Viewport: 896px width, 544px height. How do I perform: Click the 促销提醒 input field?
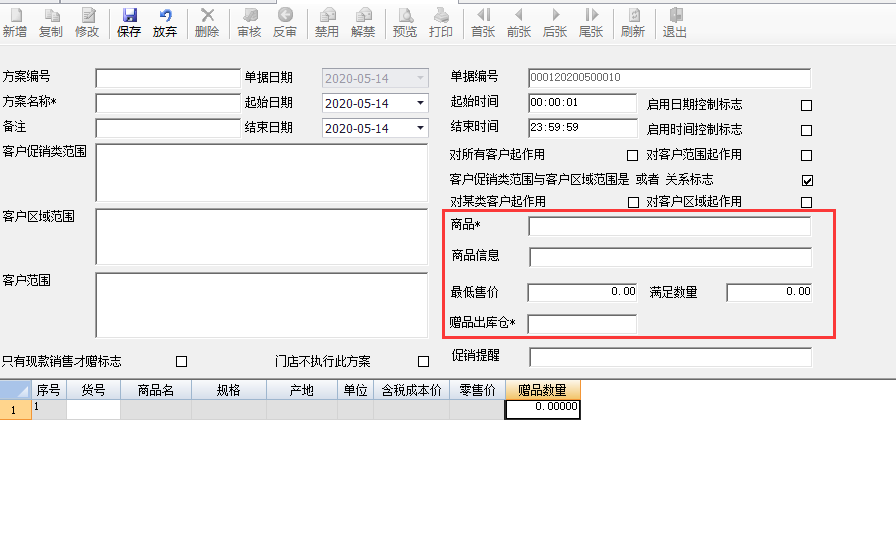(670, 357)
